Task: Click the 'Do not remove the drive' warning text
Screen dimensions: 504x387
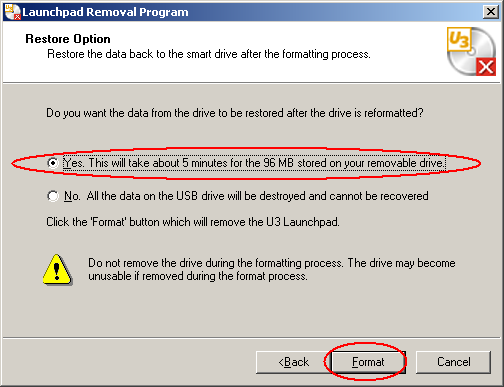Action: tap(272, 270)
